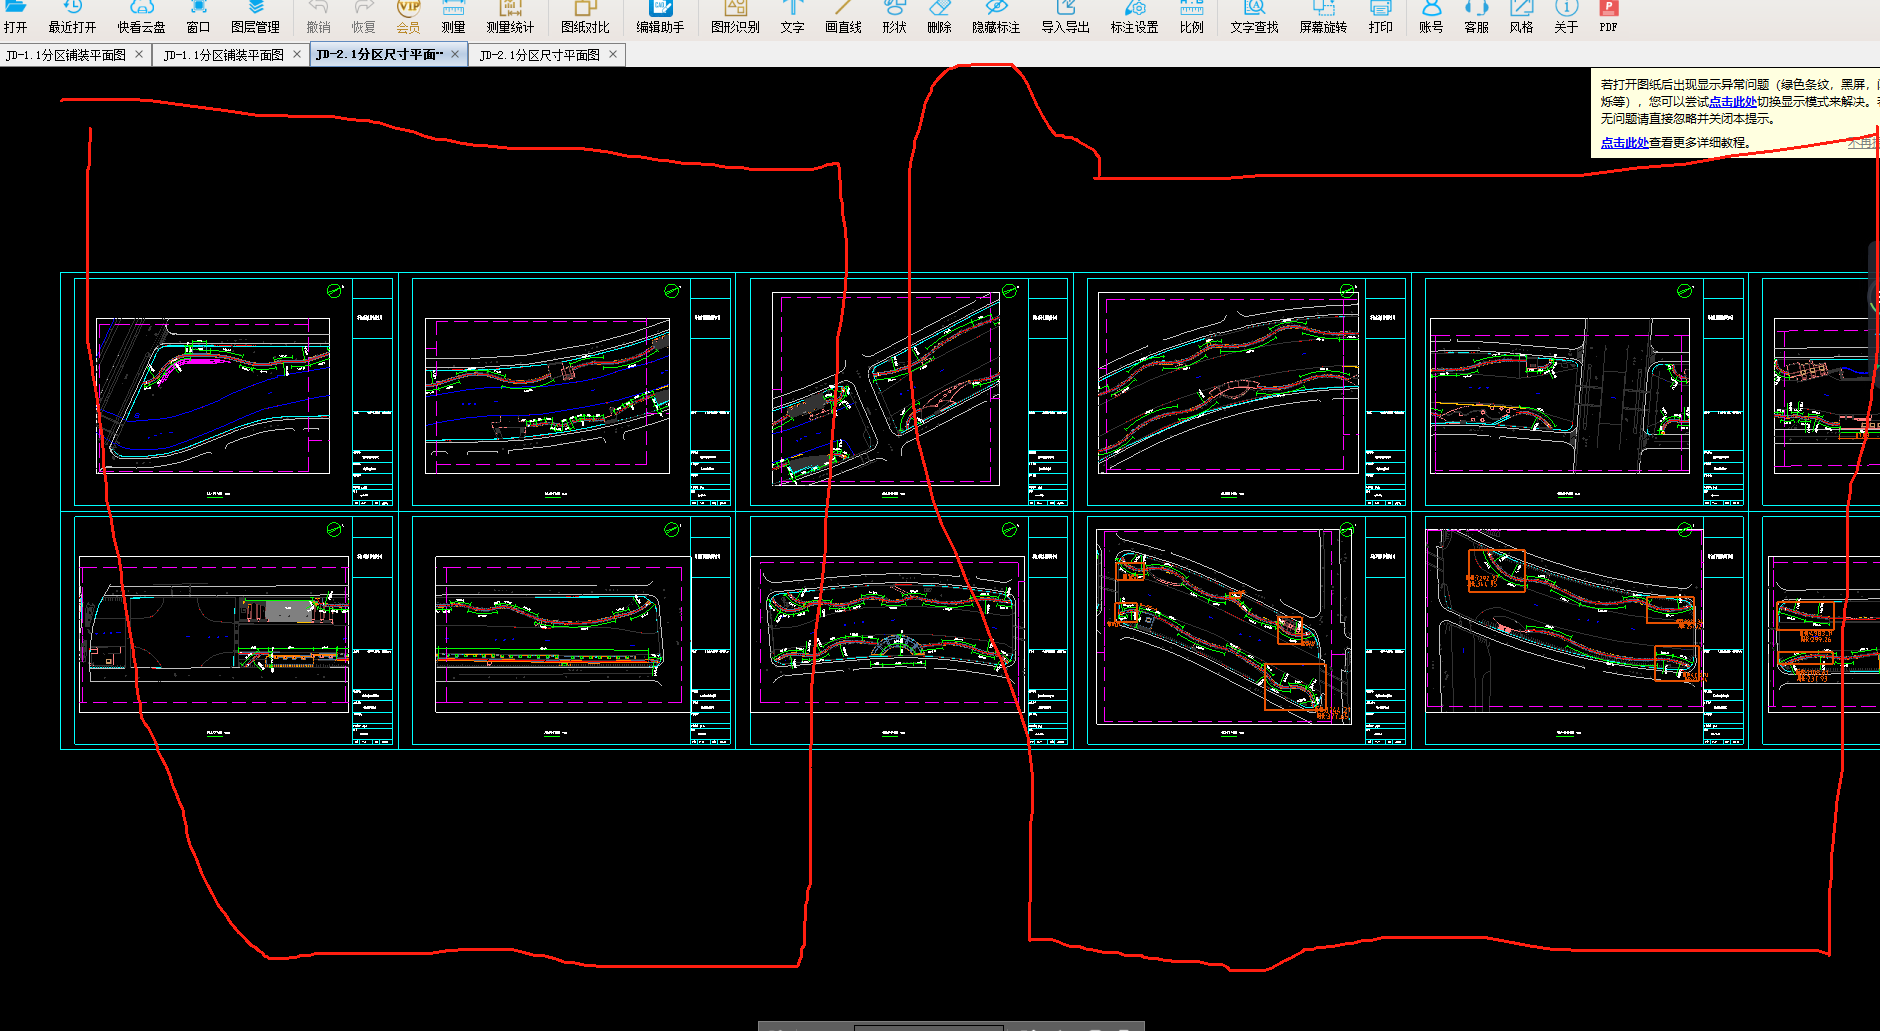Viewport: 1880px width, 1031px height.
Task: Click 点击此处 link to switch display mode
Action: click(1732, 102)
